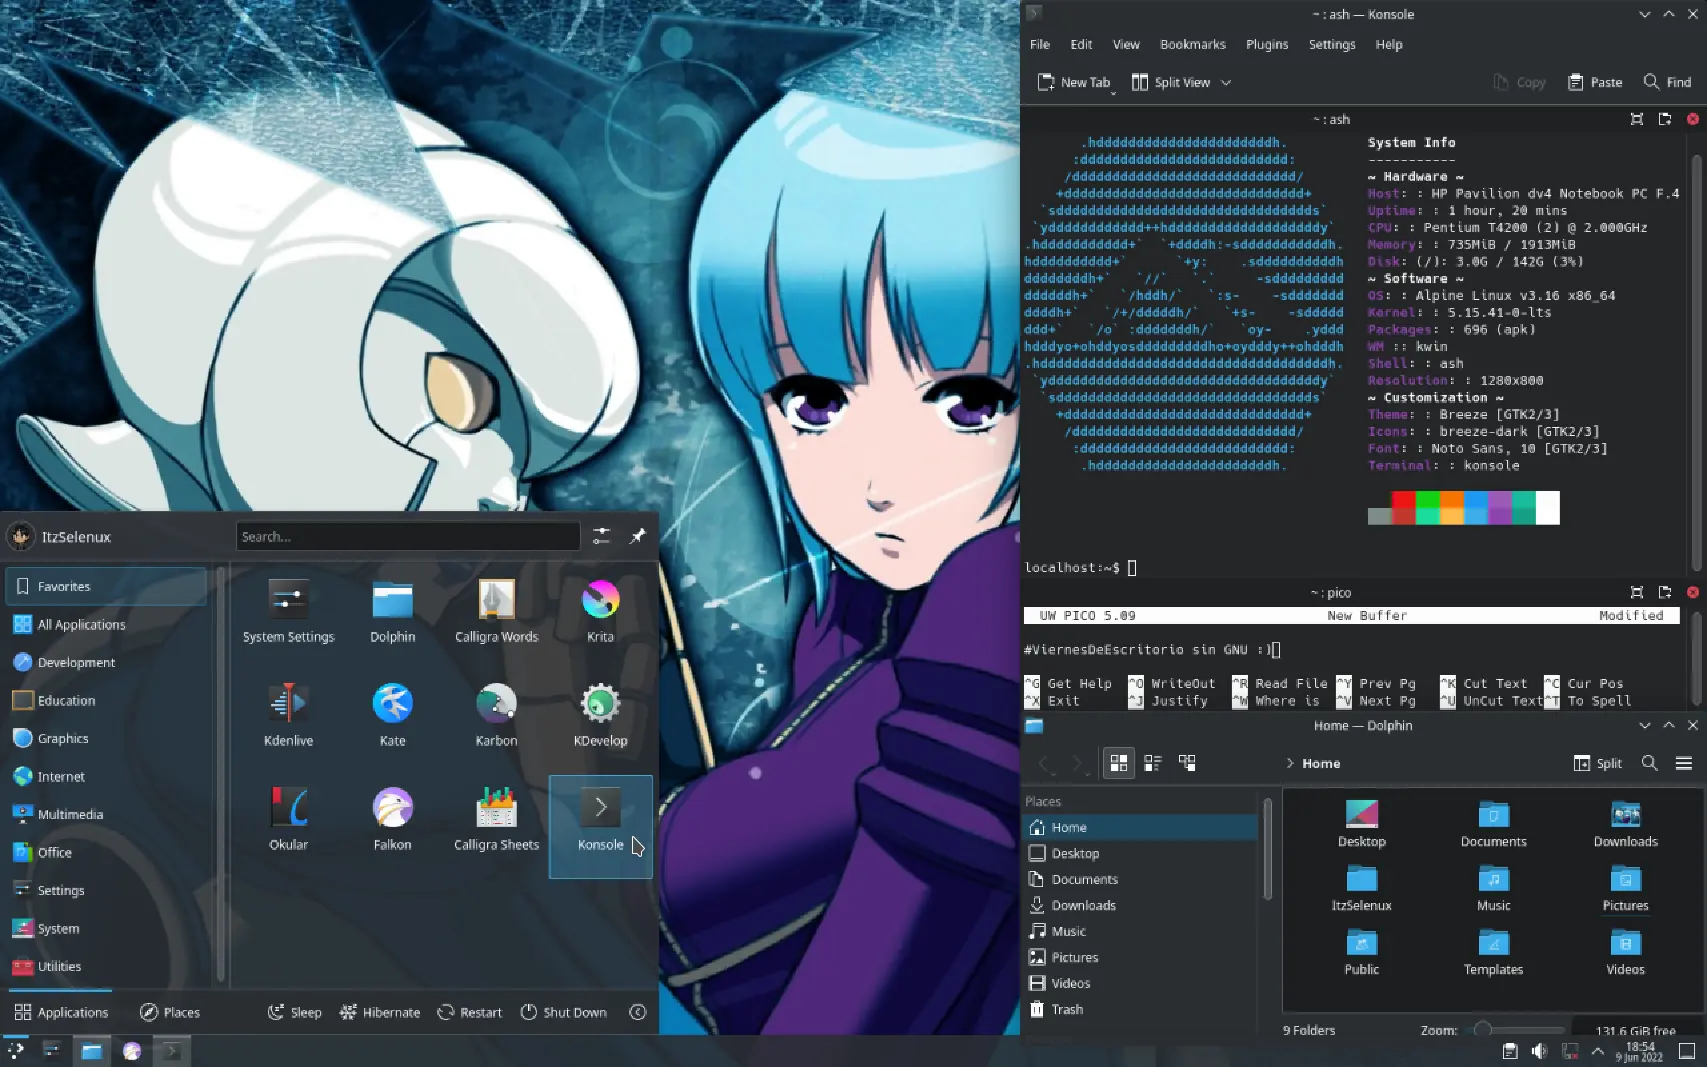Open the Graphics category

coord(106,738)
